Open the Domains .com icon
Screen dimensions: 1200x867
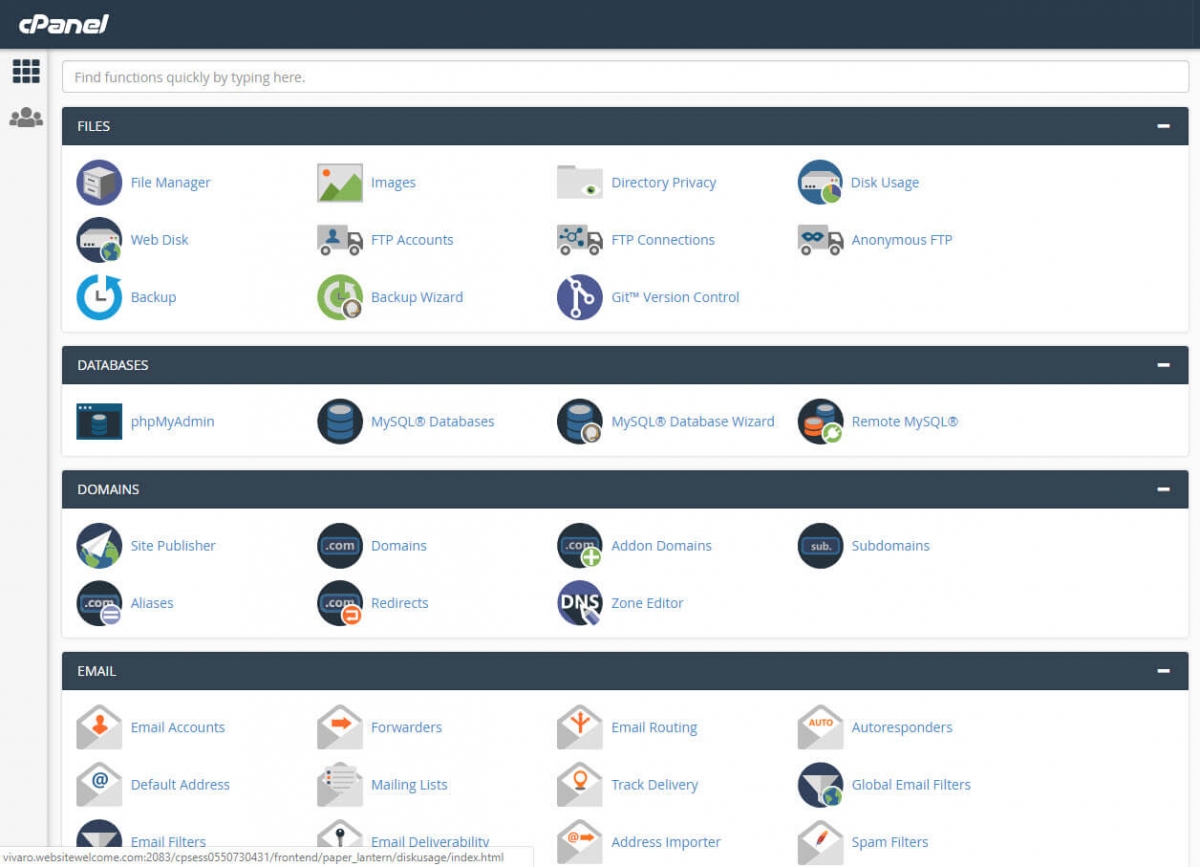coord(340,546)
